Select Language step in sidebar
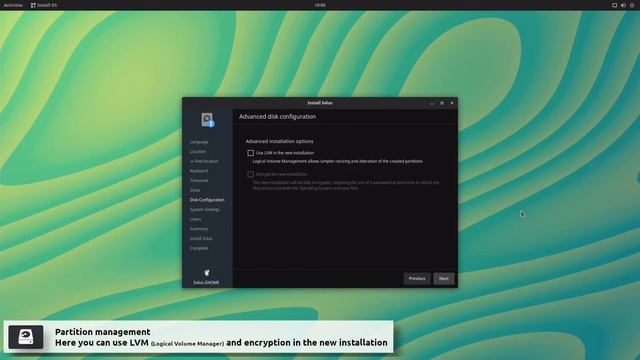This screenshot has height=360, width=640. point(199,142)
